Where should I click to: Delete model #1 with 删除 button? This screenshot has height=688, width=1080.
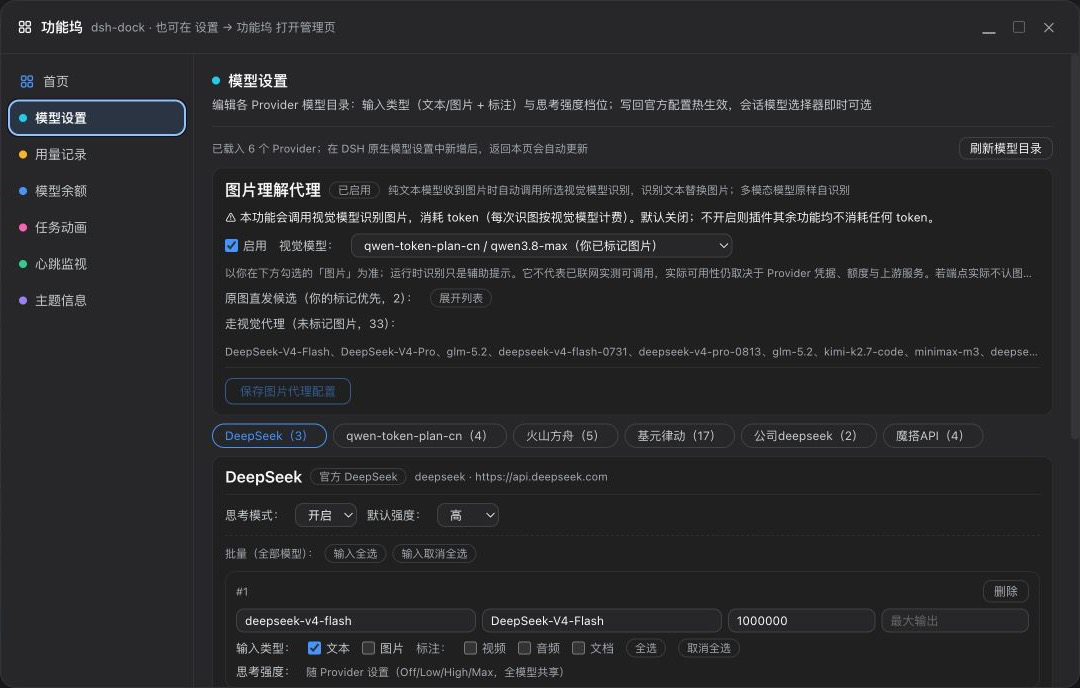point(1006,592)
